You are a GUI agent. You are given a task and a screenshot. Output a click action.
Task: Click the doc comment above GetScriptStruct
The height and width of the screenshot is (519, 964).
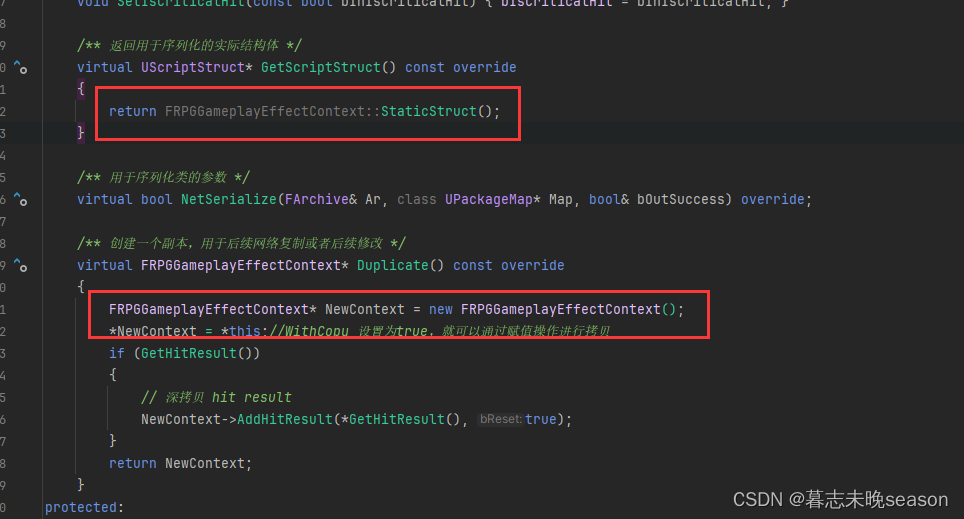click(189, 45)
